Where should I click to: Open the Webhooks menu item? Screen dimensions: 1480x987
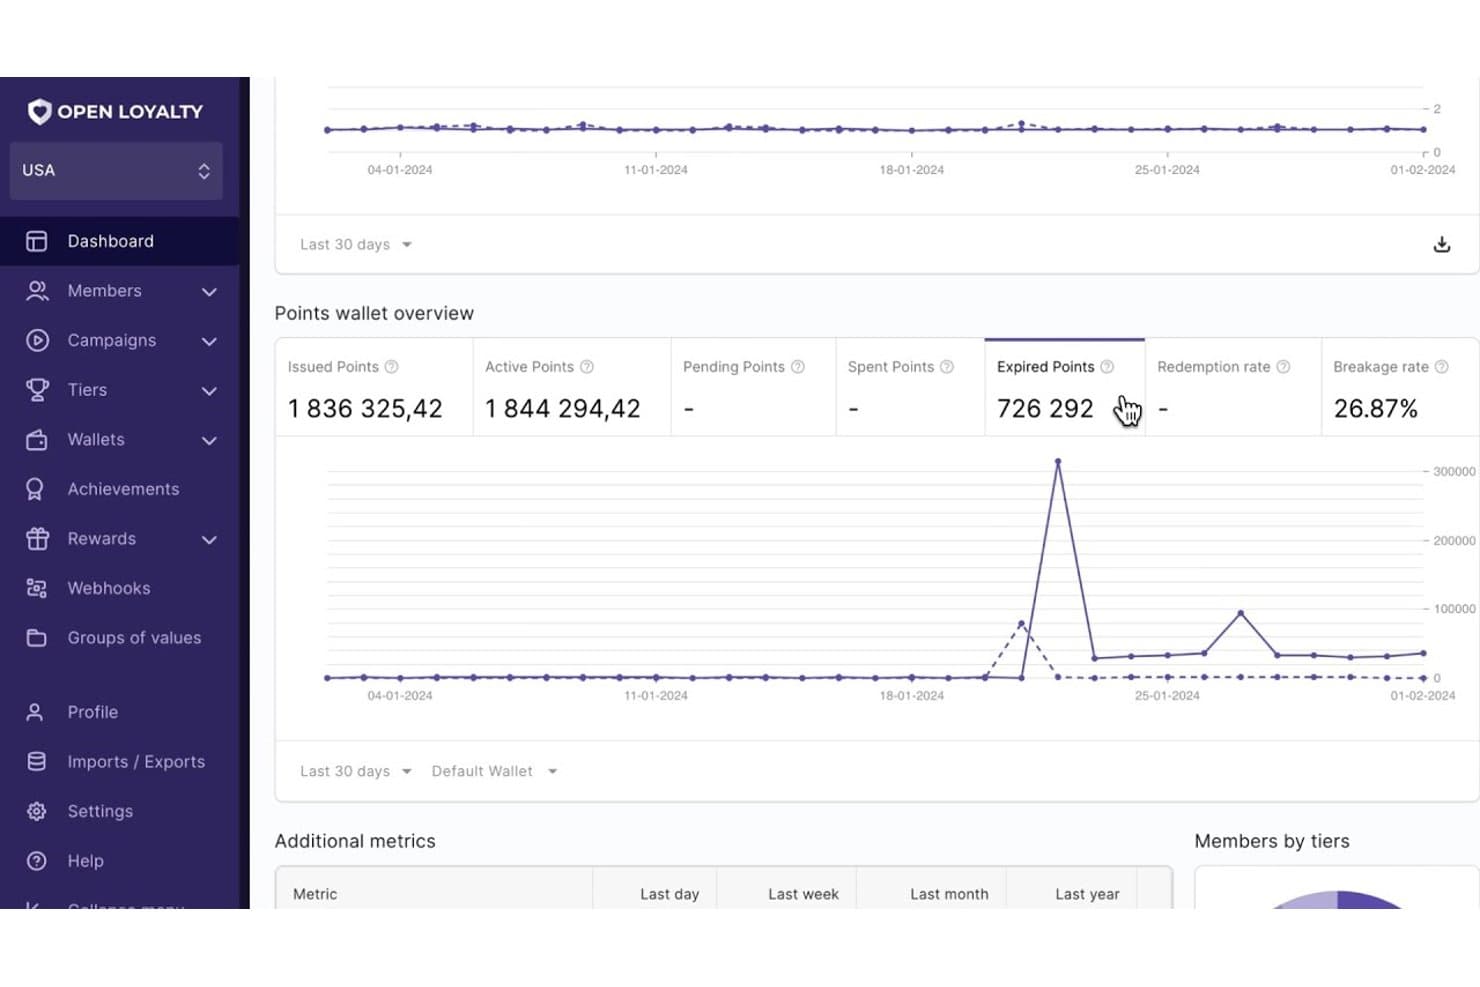click(109, 588)
